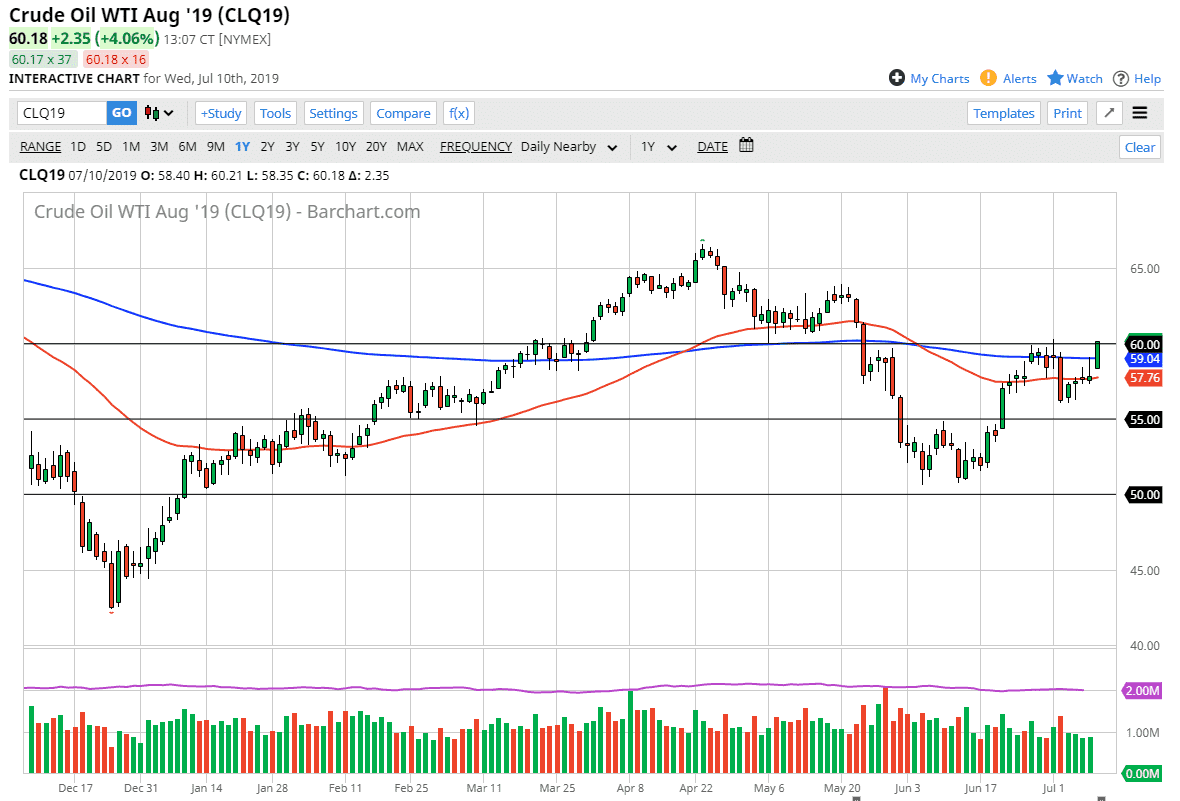The width and height of the screenshot is (1180, 801).
Task: Open the hamburger menu above Clear
Action: pyautogui.click(x=1139, y=113)
